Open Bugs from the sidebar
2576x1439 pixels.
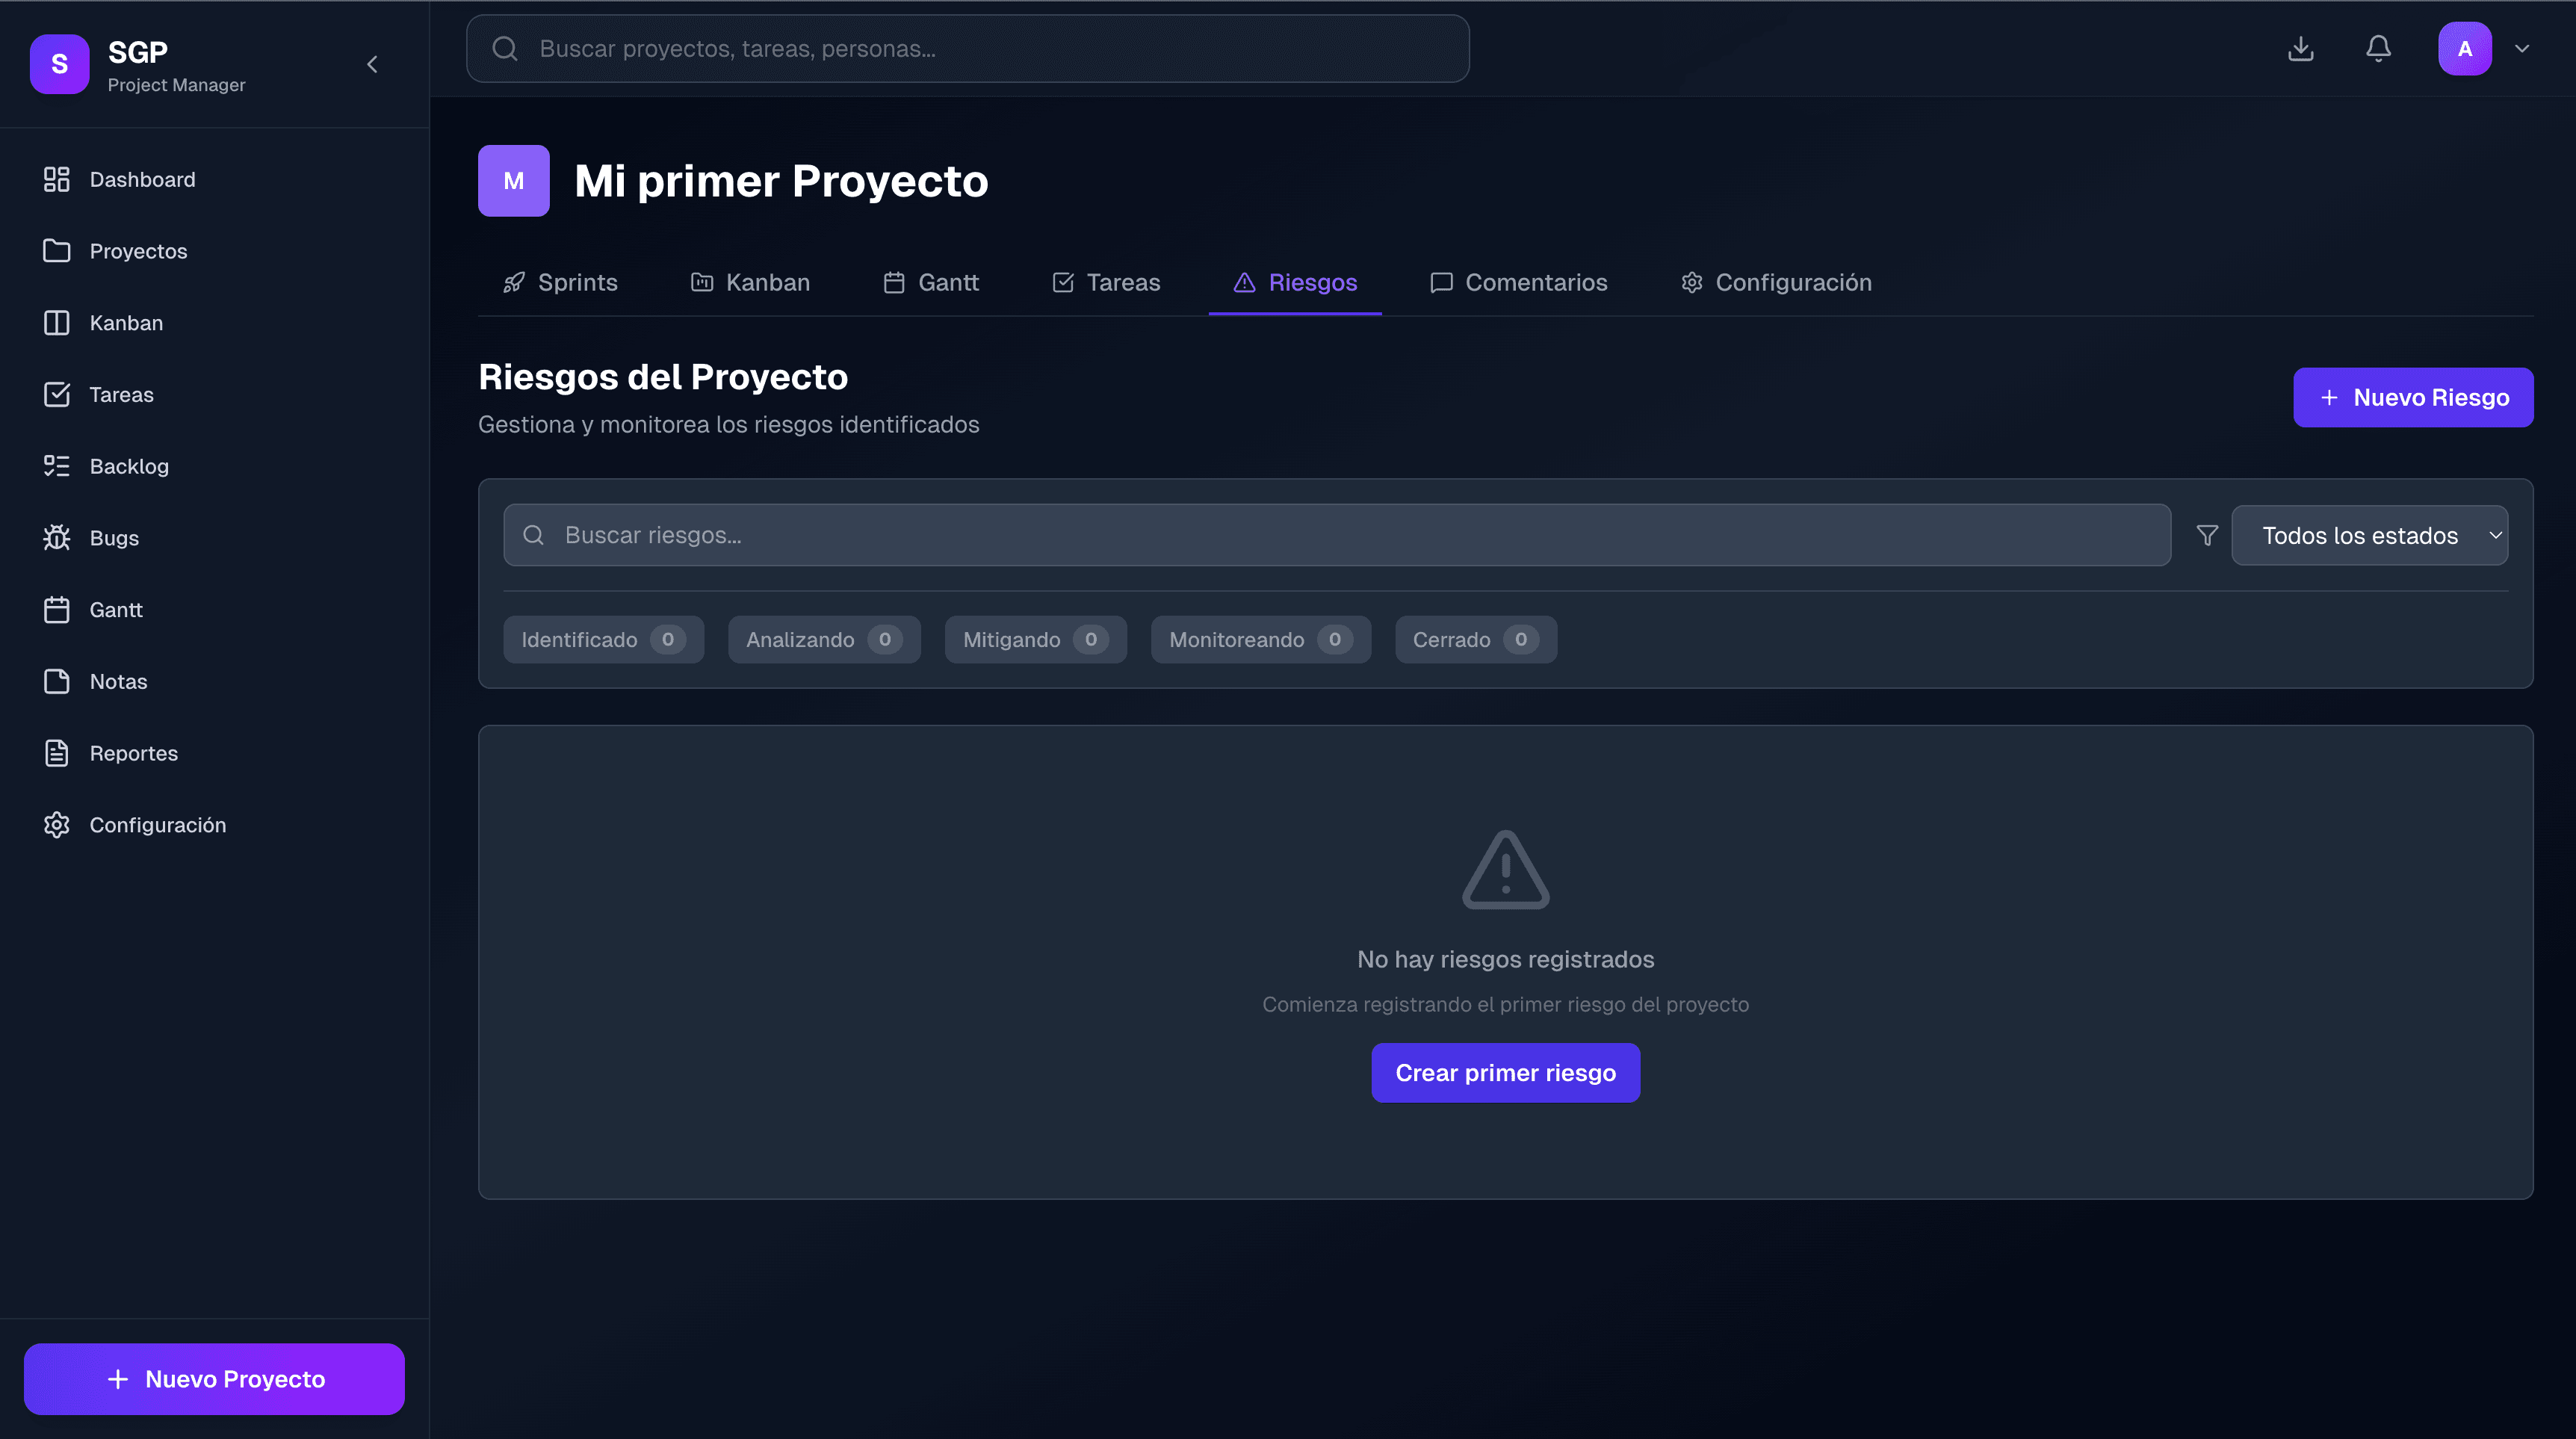[114, 538]
